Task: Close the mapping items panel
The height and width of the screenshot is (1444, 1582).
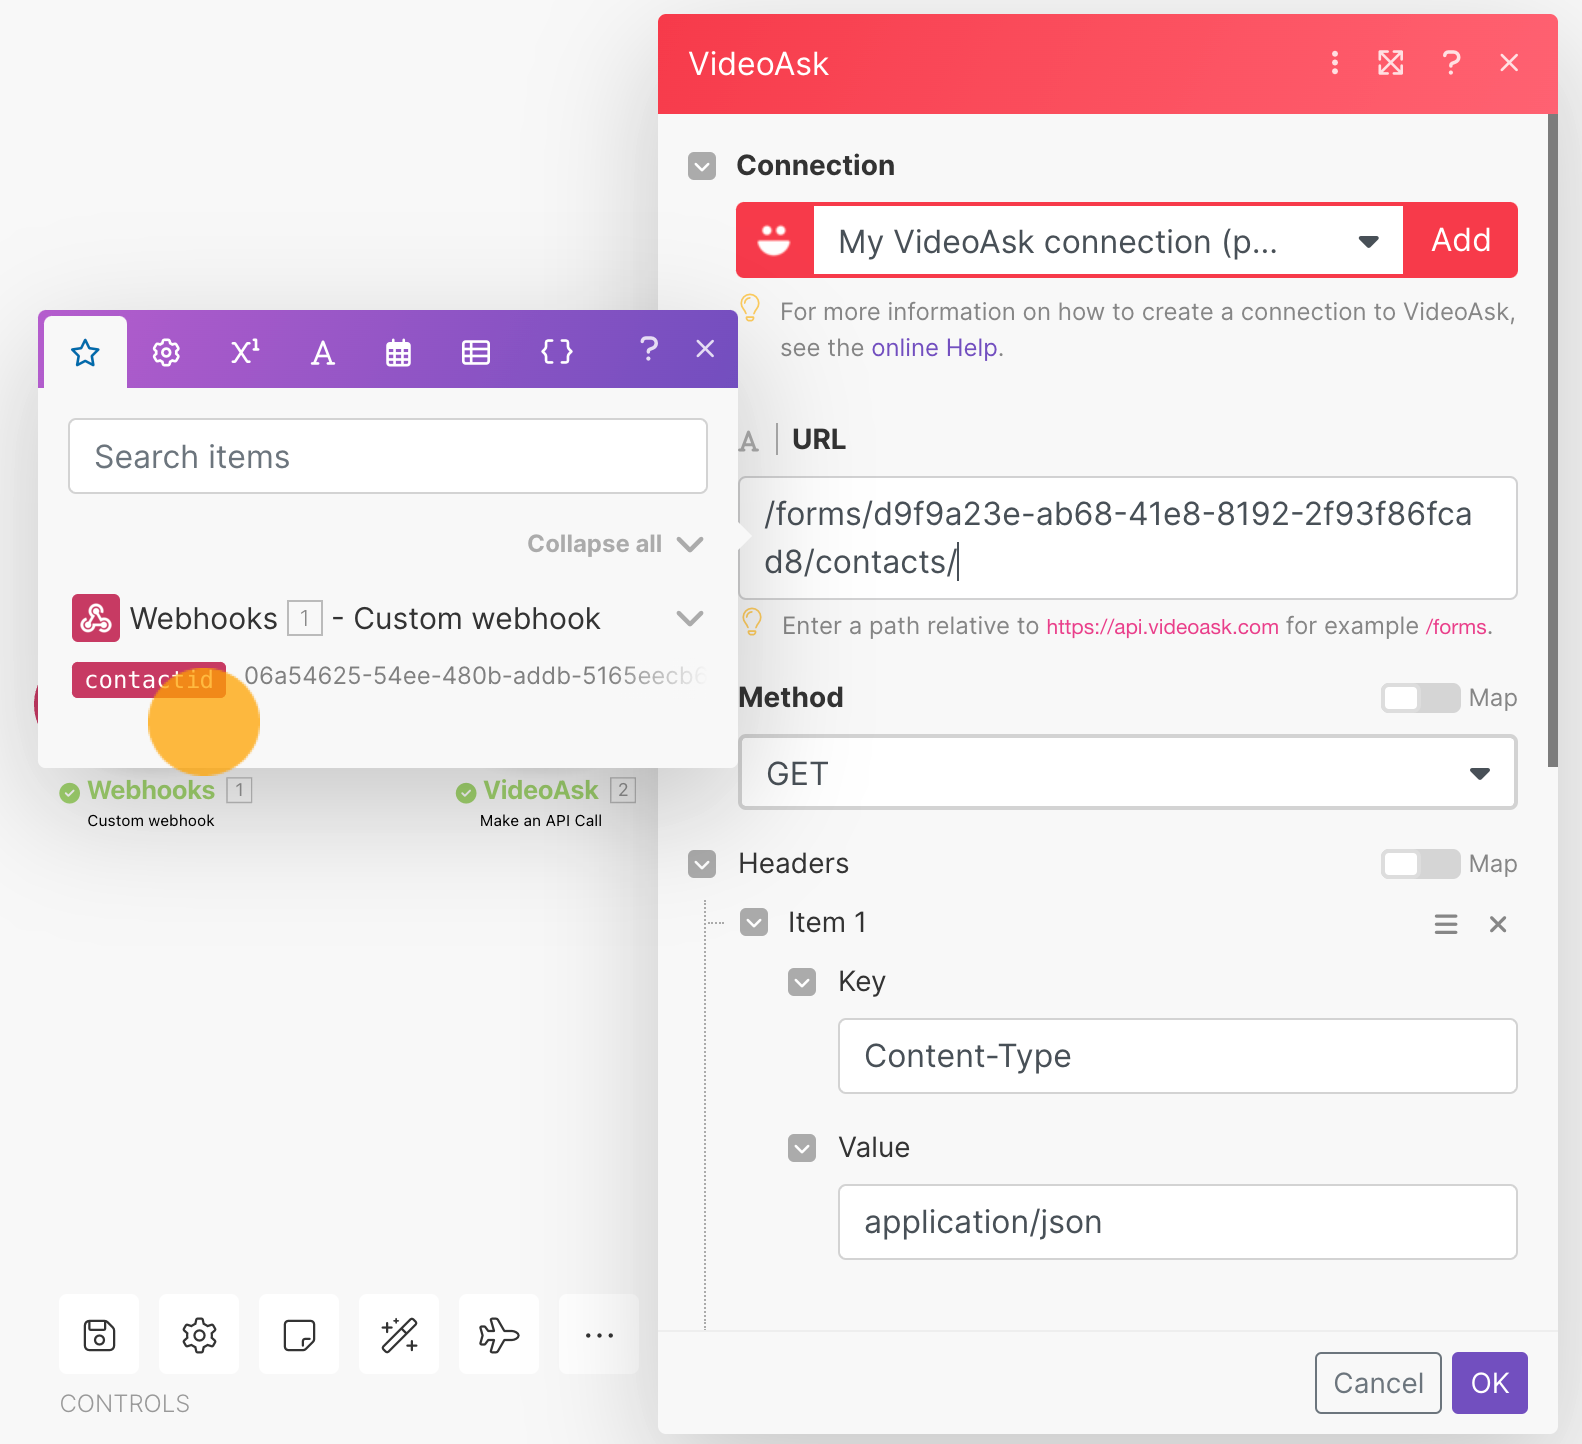Action: (x=705, y=349)
